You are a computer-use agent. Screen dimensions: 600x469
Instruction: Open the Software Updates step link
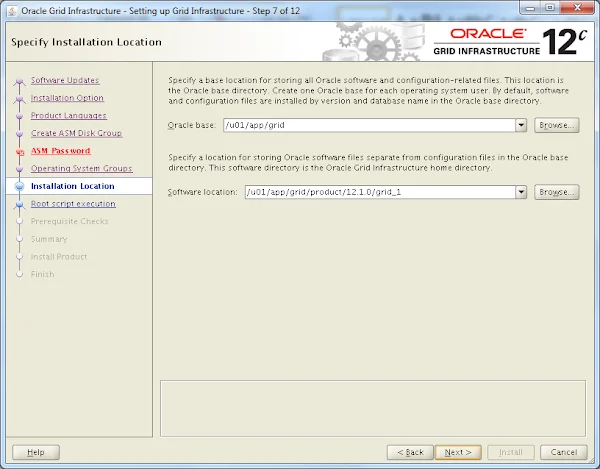tap(65, 80)
